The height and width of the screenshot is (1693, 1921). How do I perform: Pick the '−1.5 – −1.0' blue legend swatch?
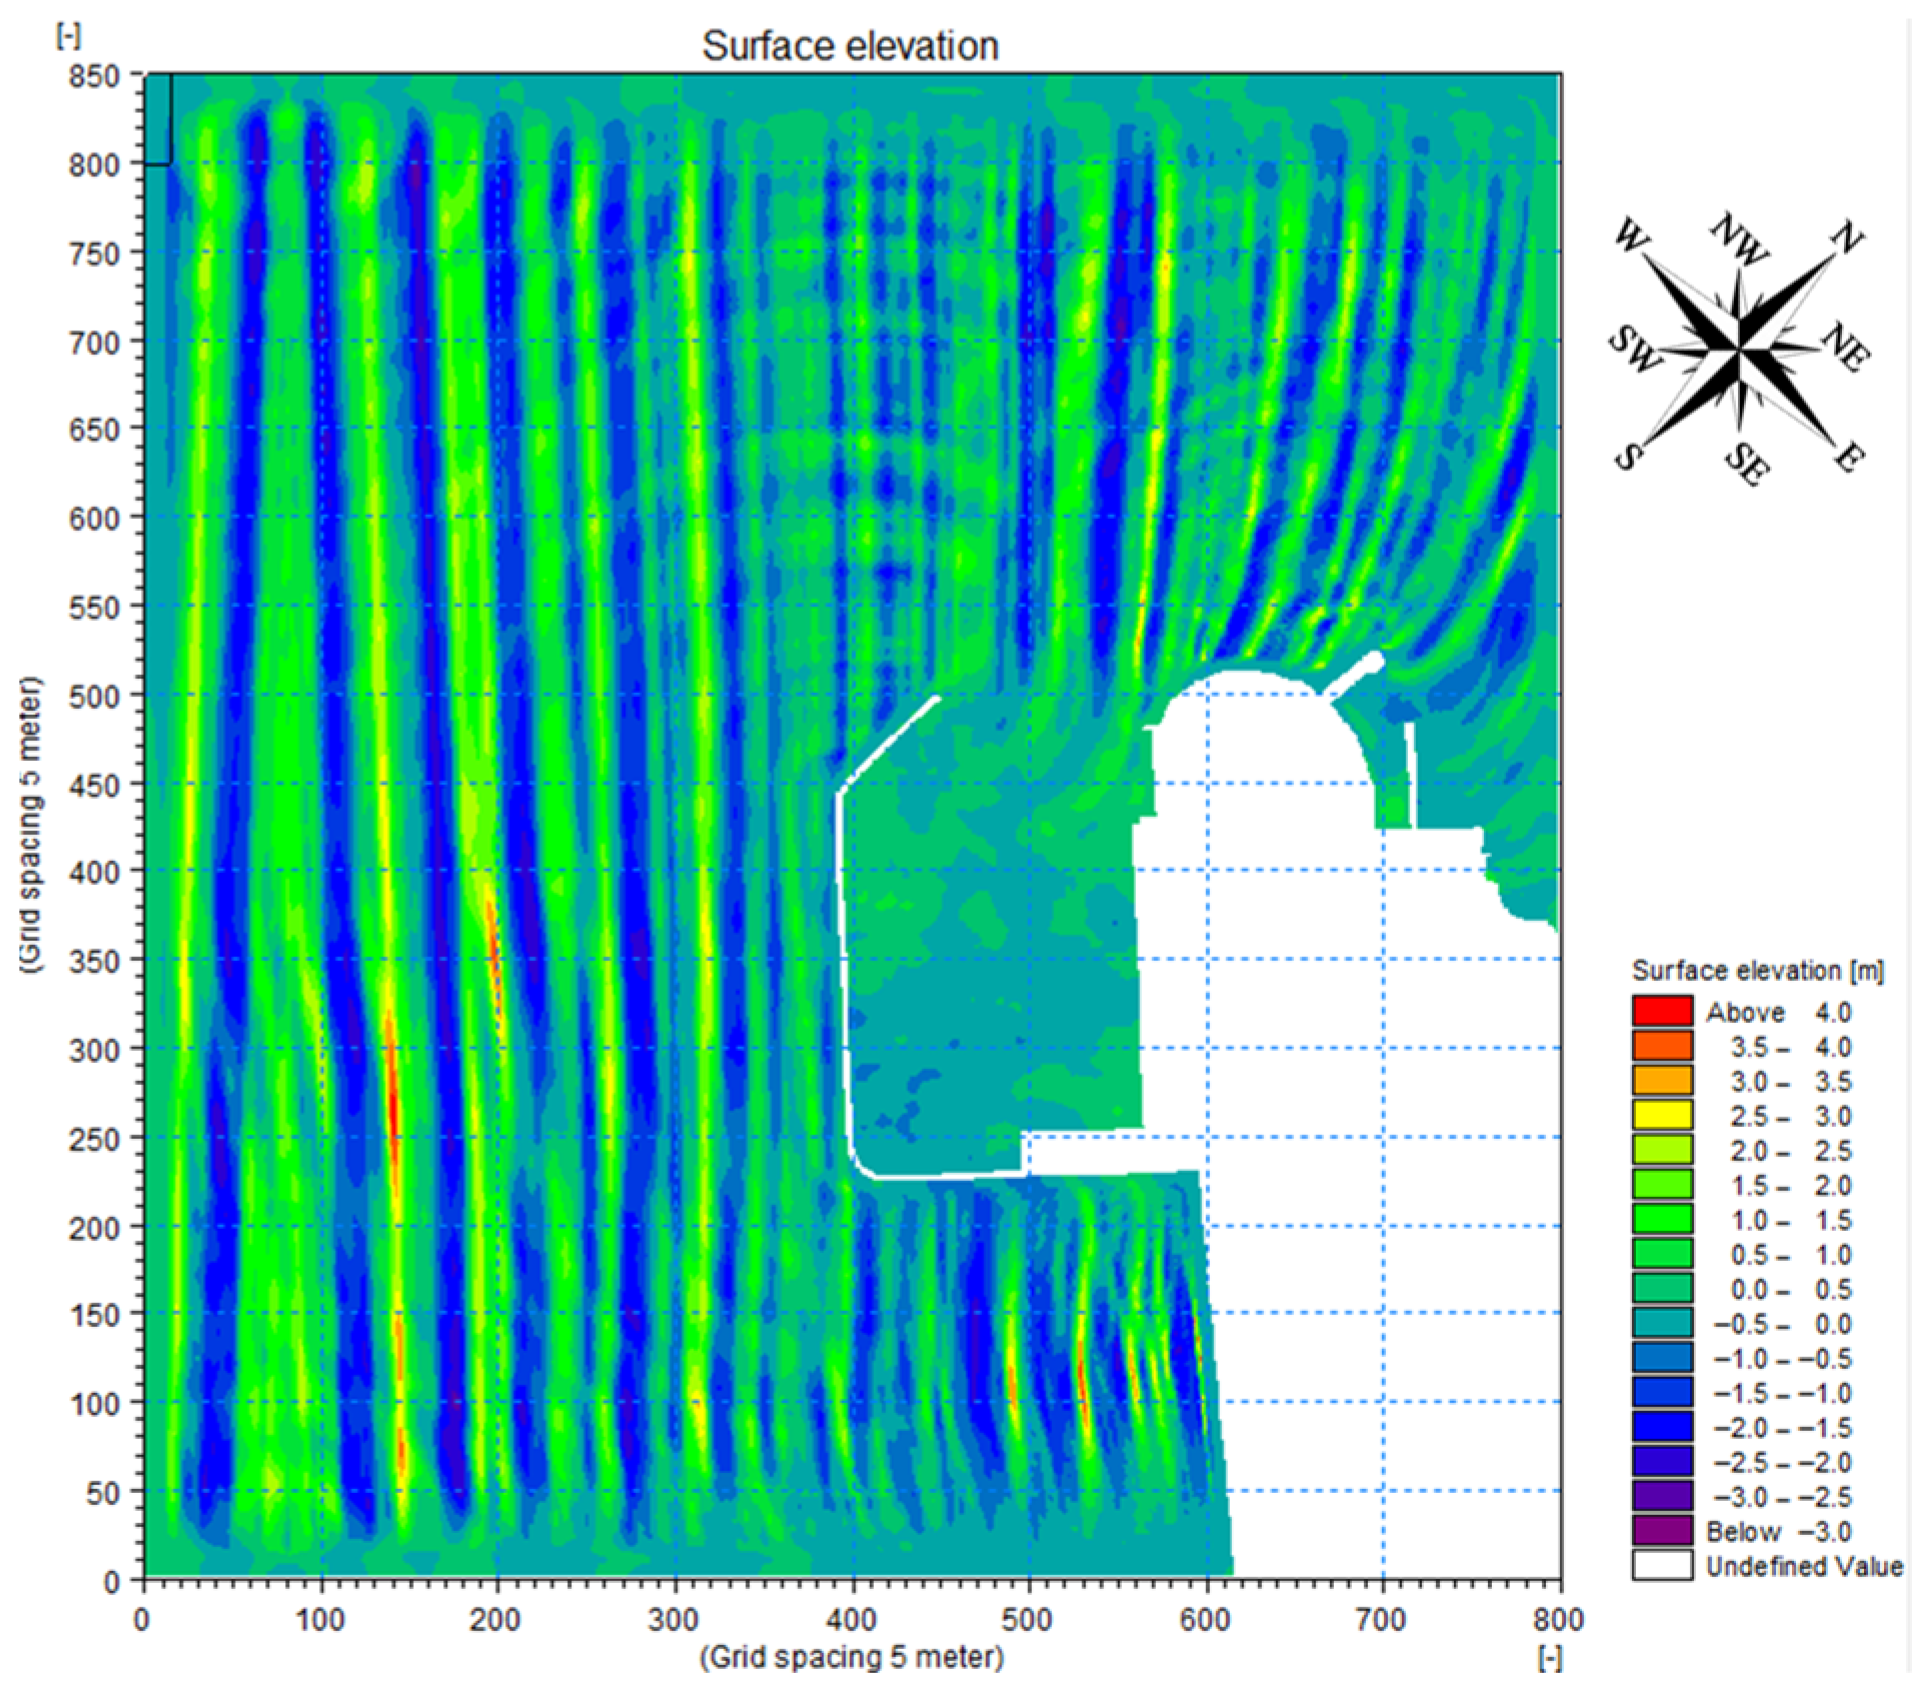point(1662,1392)
